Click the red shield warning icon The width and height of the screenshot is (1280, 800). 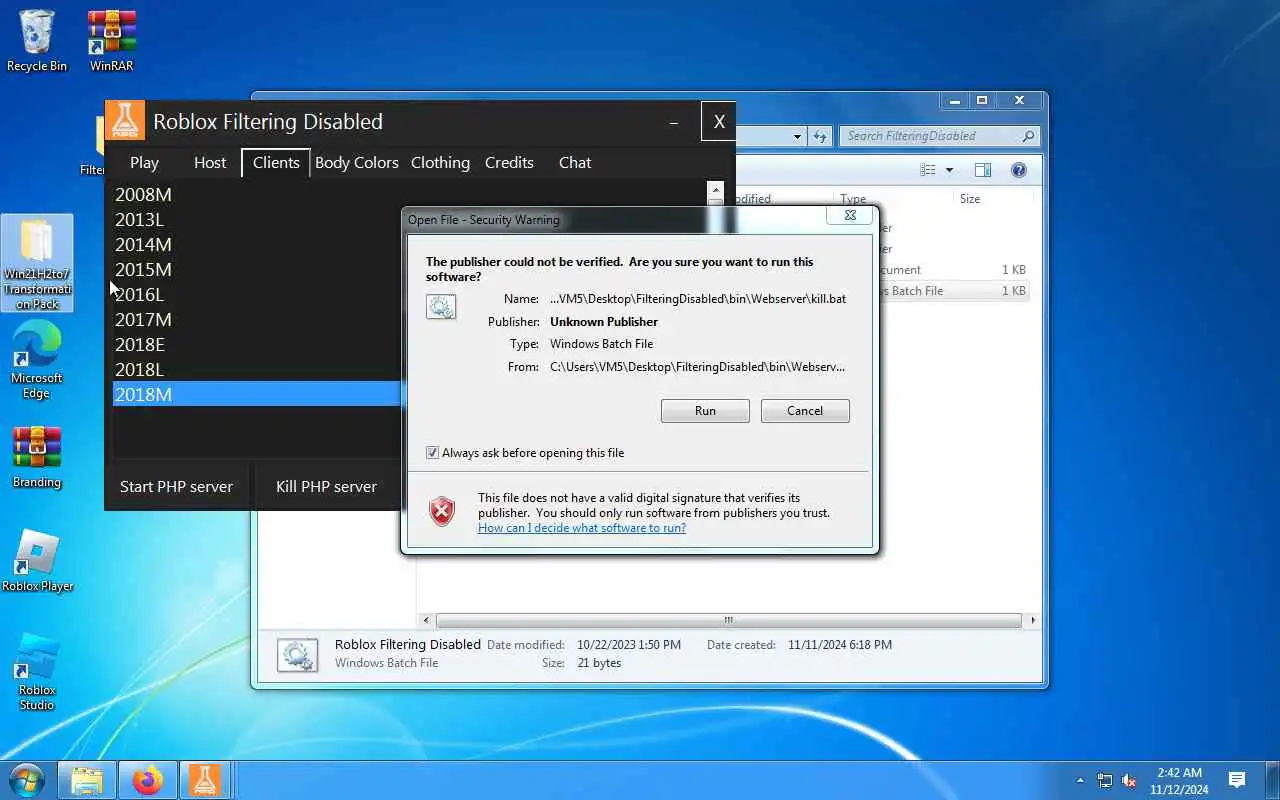click(x=441, y=511)
